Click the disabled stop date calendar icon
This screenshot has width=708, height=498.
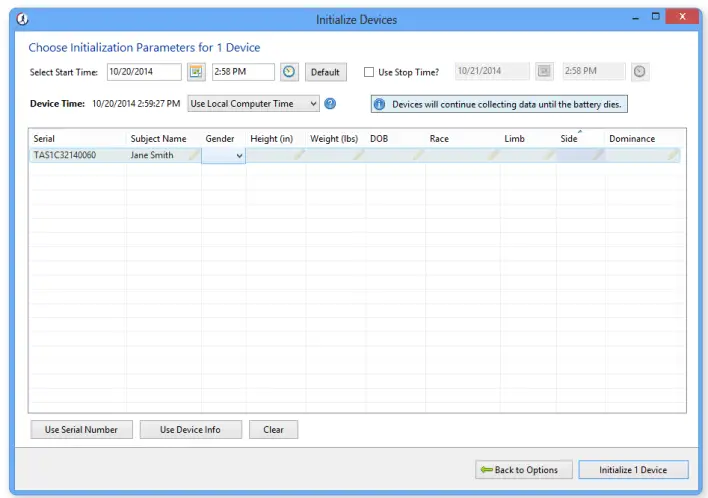pos(544,71)
